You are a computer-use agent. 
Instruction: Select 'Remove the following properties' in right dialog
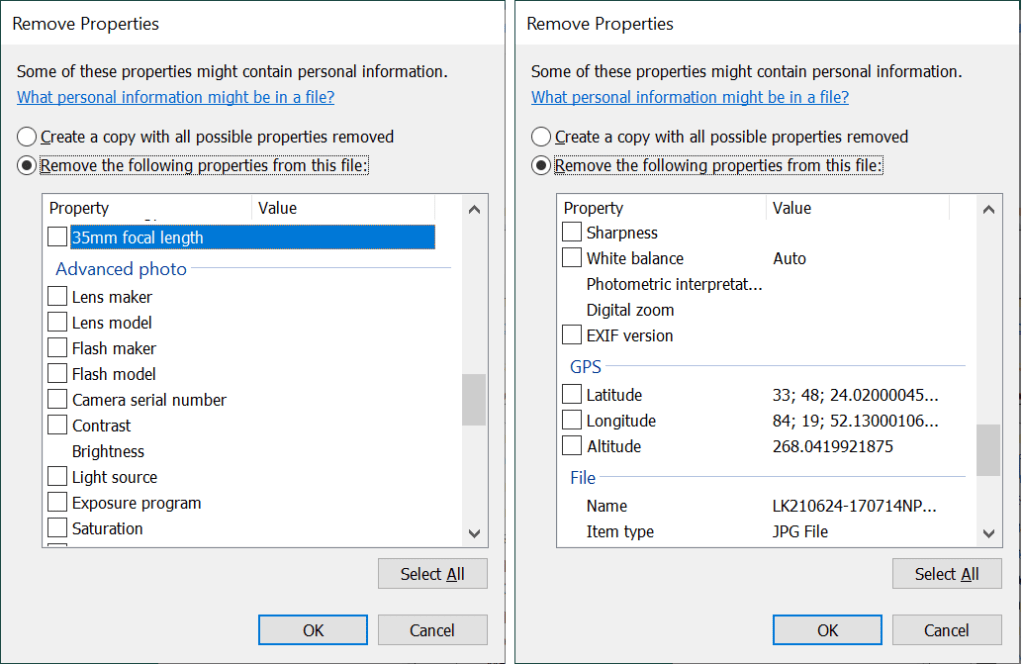(x=541, y=166)
